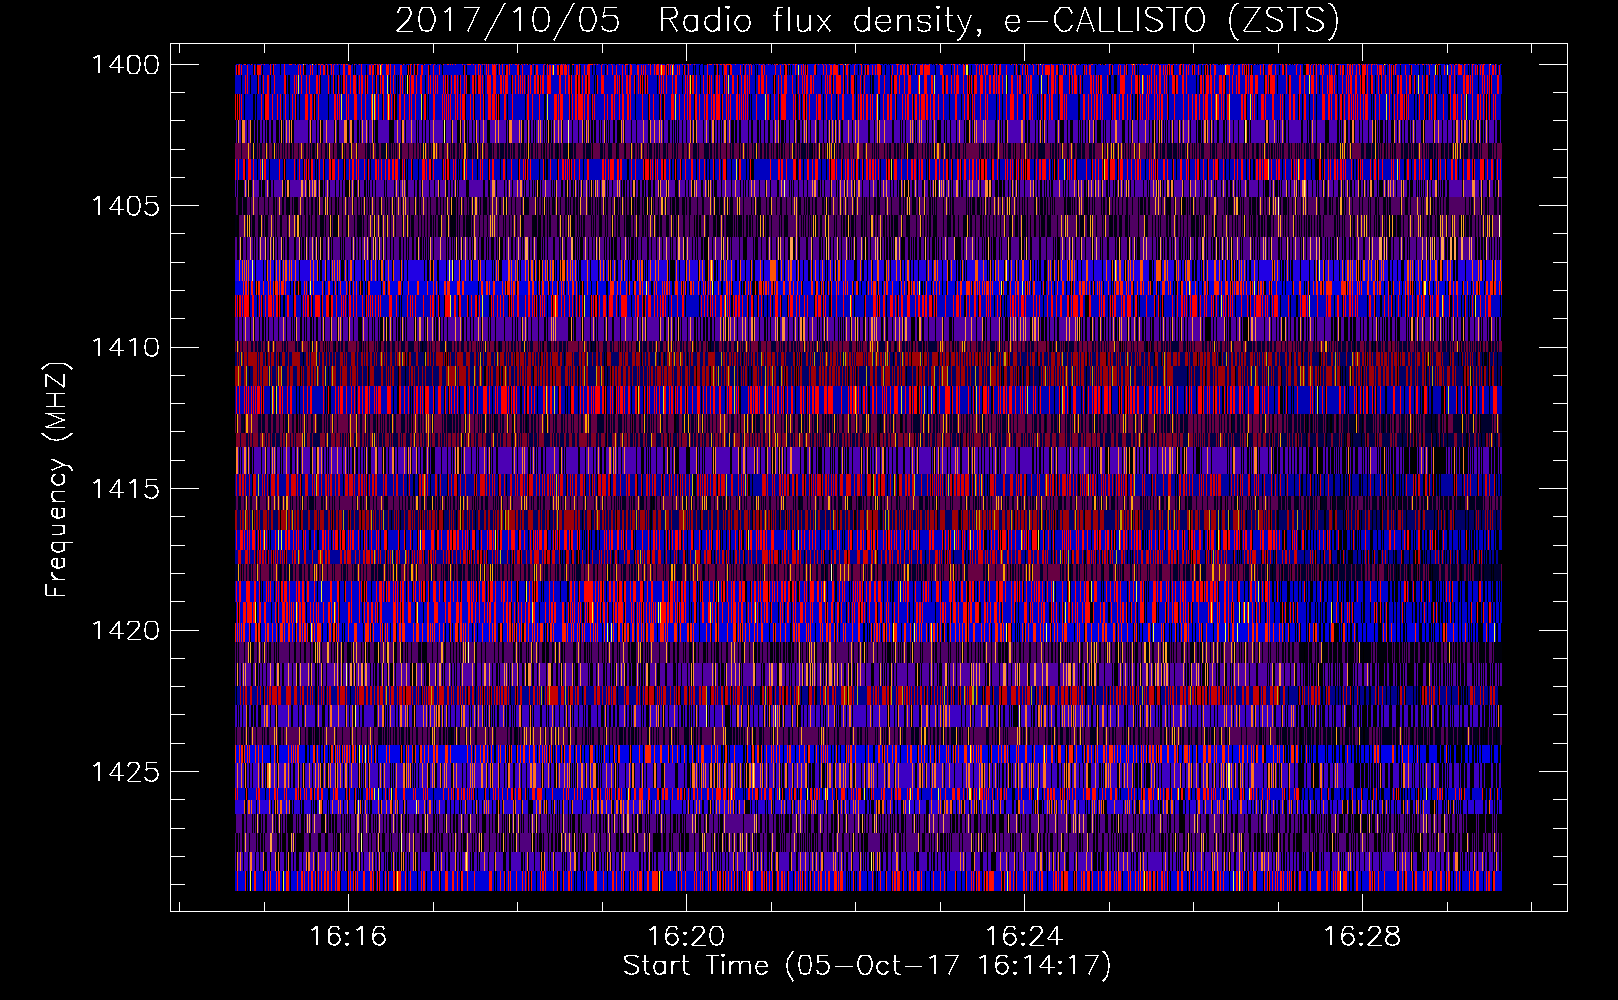
Task: Click the Frequency (MHZ) axis title
Action: [x=58, y=480]
